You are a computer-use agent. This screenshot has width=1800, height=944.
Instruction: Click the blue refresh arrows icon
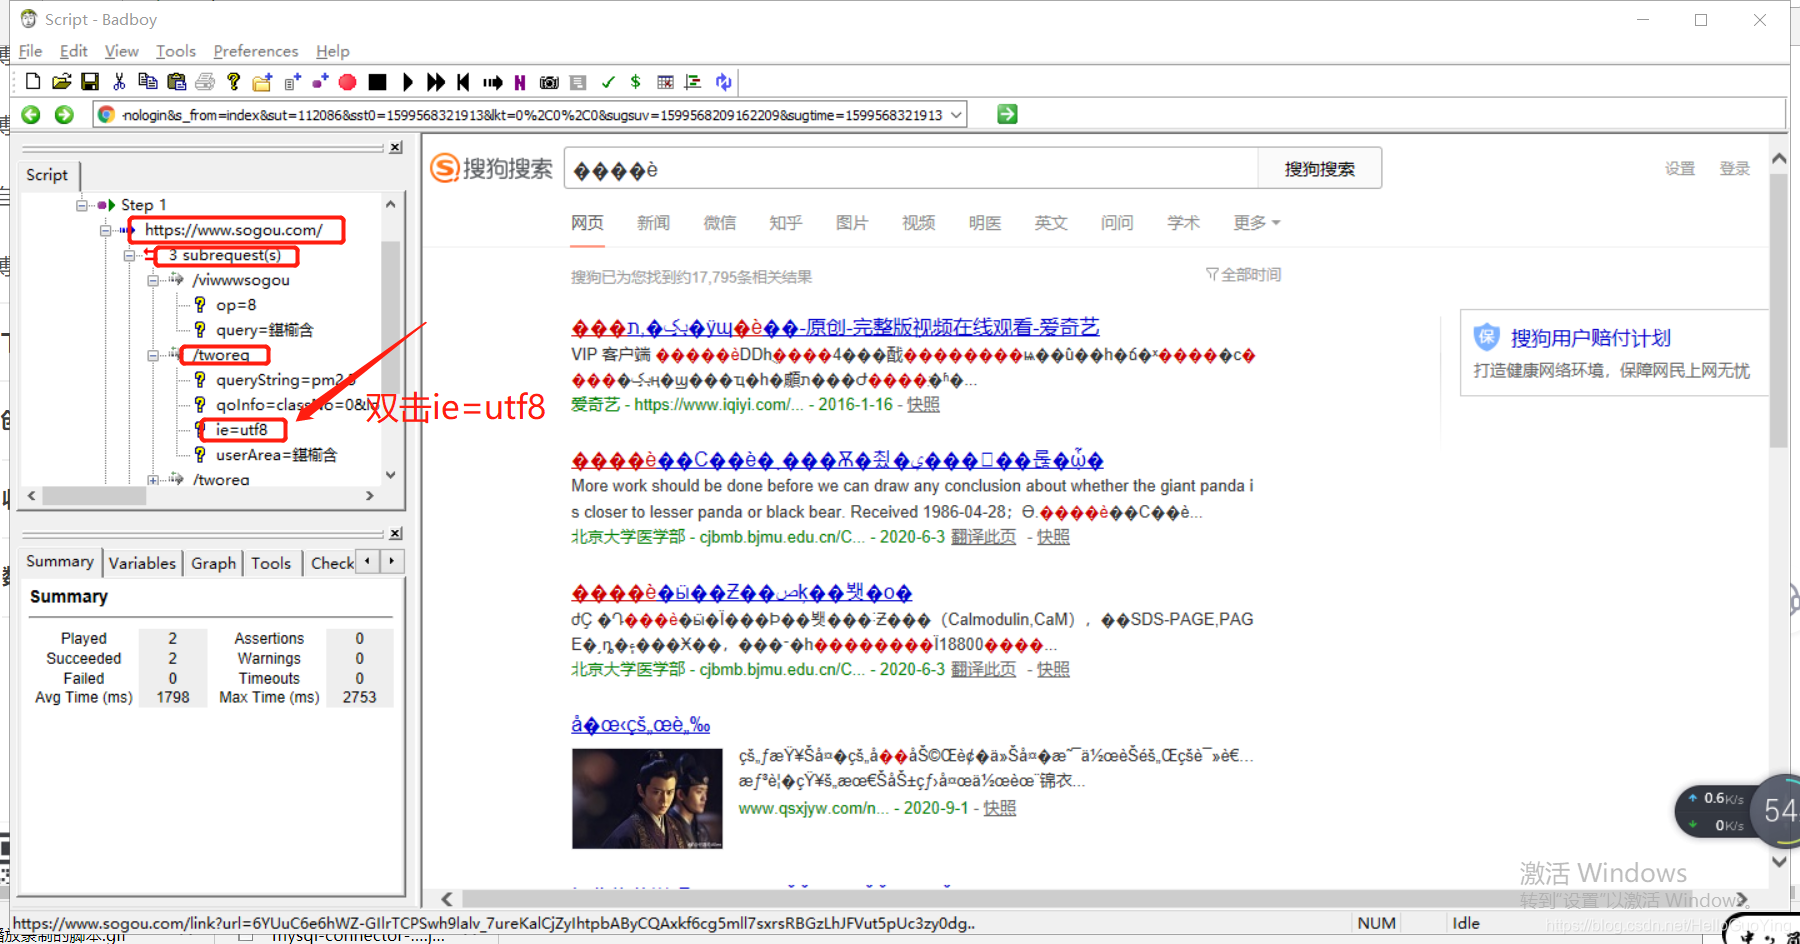[723, 82]
